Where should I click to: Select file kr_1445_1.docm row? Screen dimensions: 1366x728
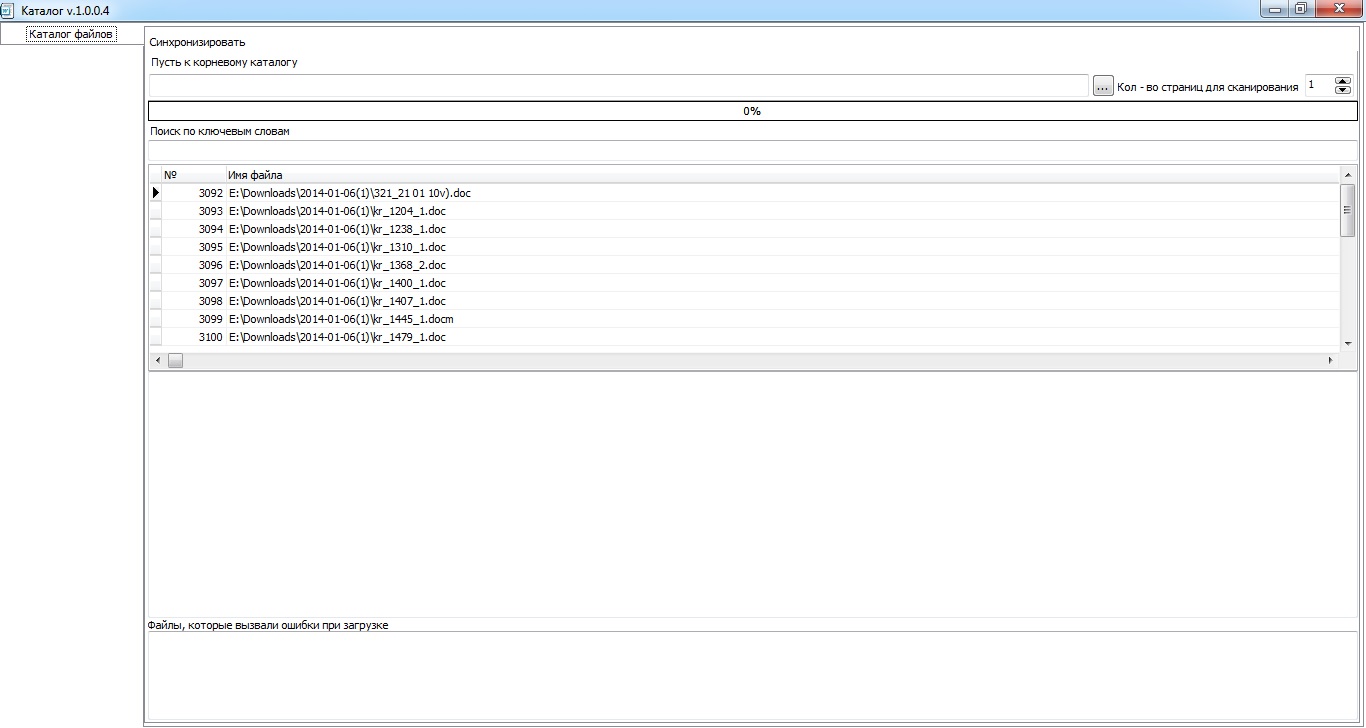(744, 319)
